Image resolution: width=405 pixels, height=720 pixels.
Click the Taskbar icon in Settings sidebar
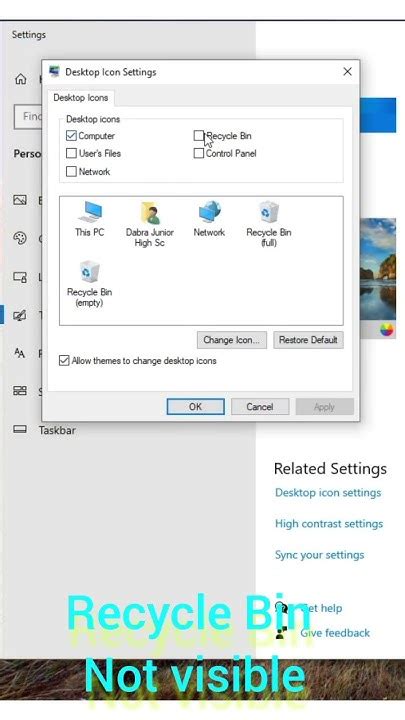pyautogui.click(x=20, y=429)
